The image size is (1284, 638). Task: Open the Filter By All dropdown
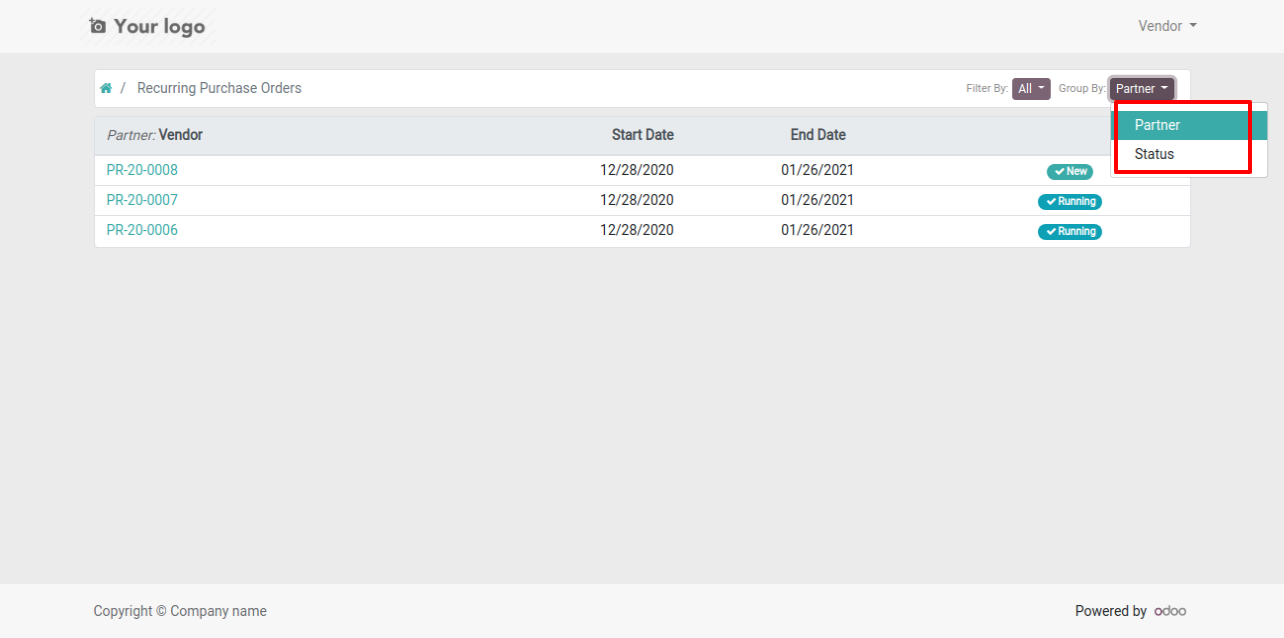coord(1031,89)
